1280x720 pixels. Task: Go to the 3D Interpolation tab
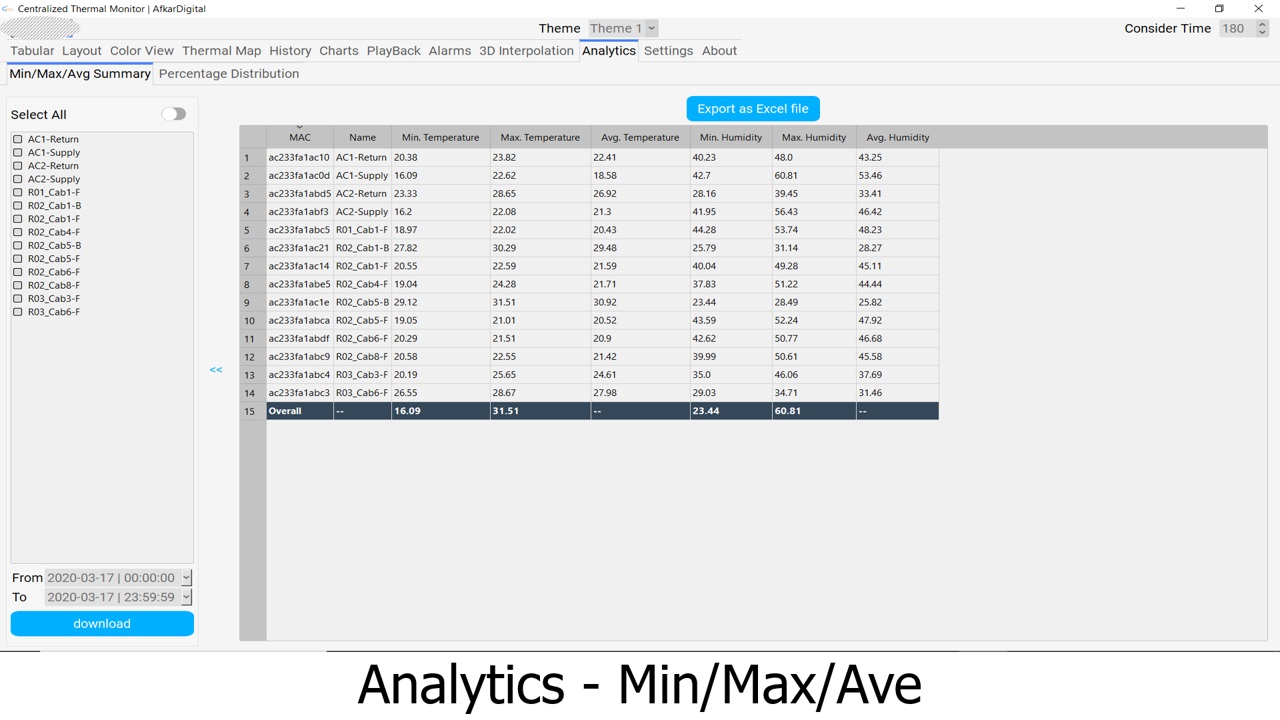(526, 51)
